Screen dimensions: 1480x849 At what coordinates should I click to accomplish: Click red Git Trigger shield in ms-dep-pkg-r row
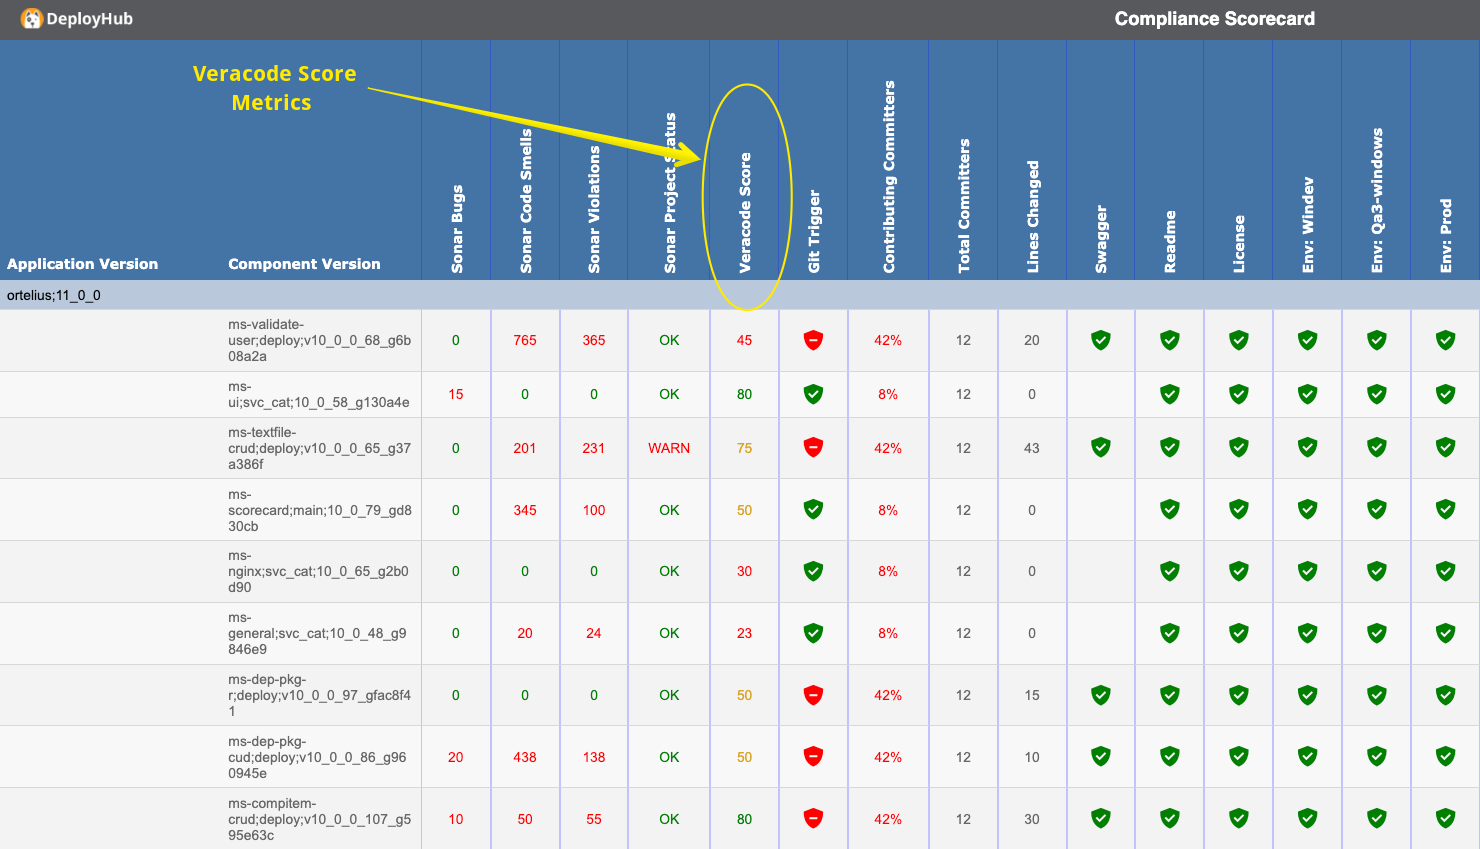[813, 695]
